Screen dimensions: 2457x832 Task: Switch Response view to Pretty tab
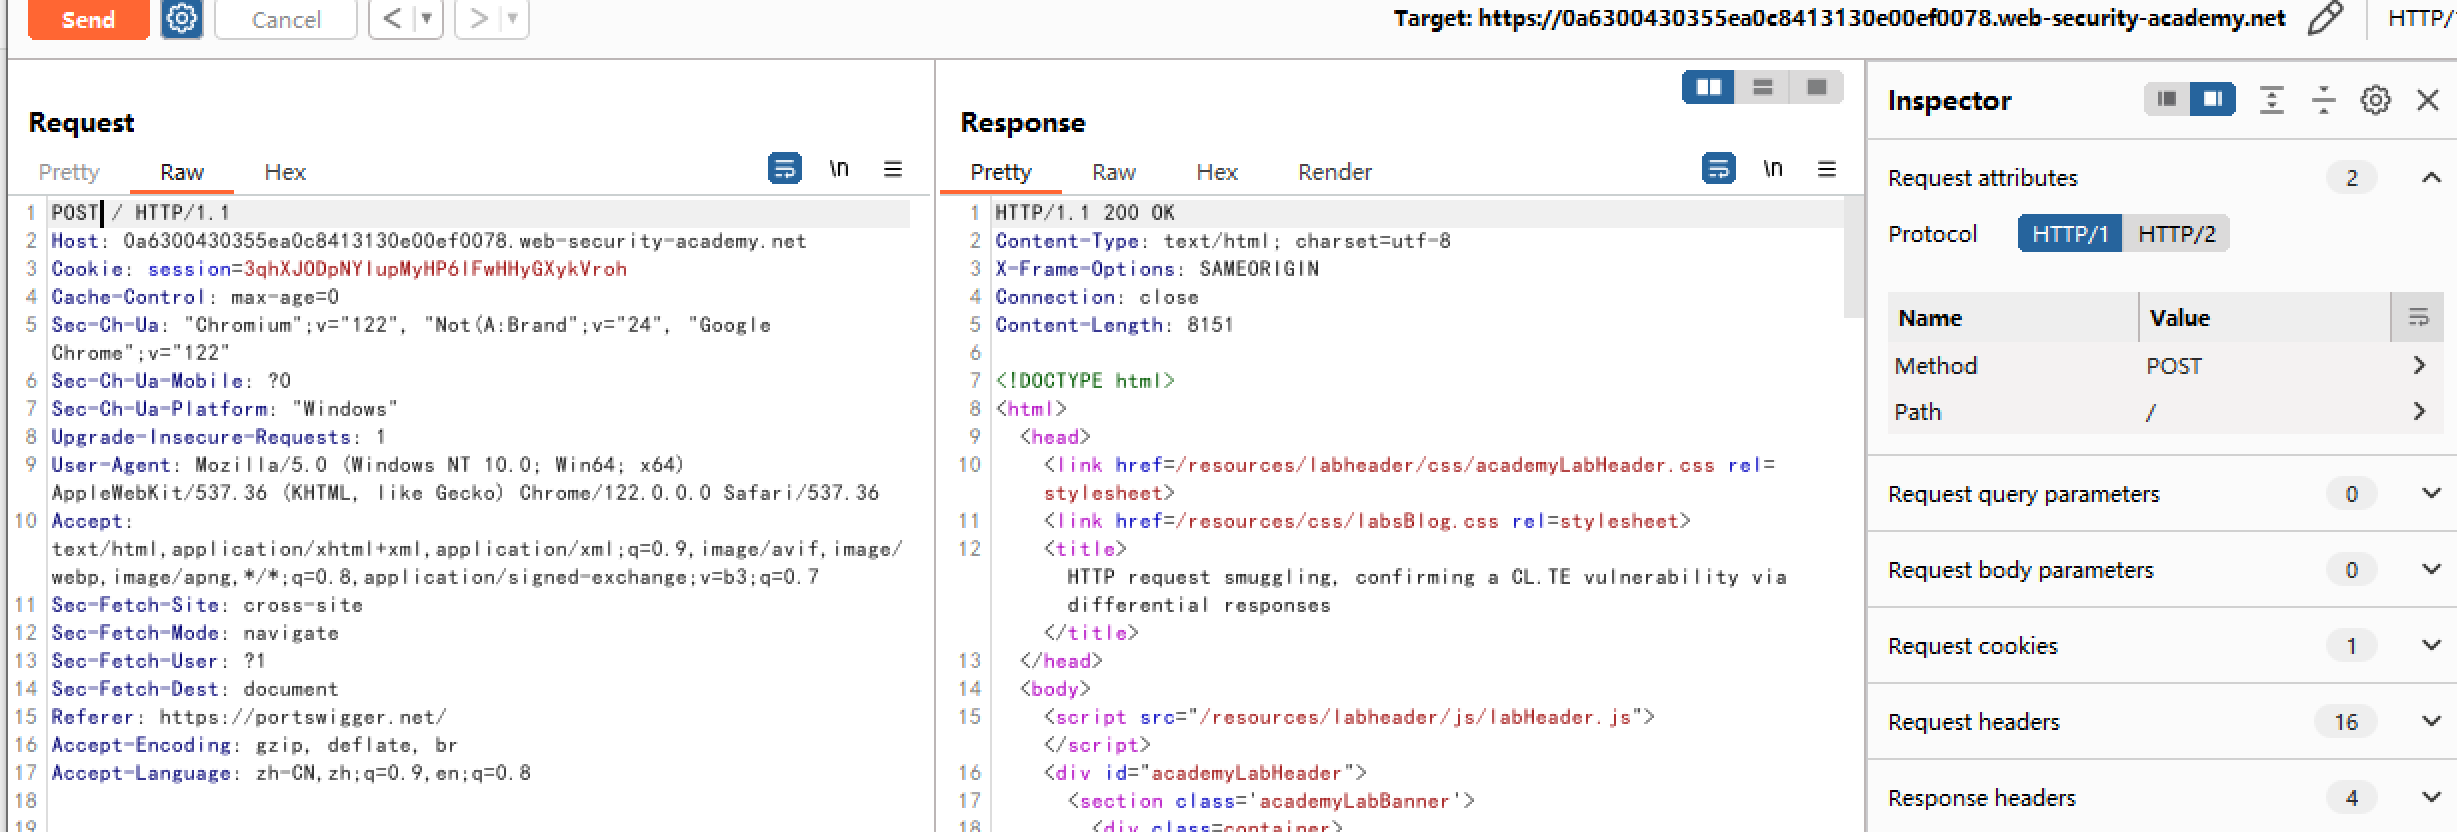pyautogui.click(x=1000, y=172)
